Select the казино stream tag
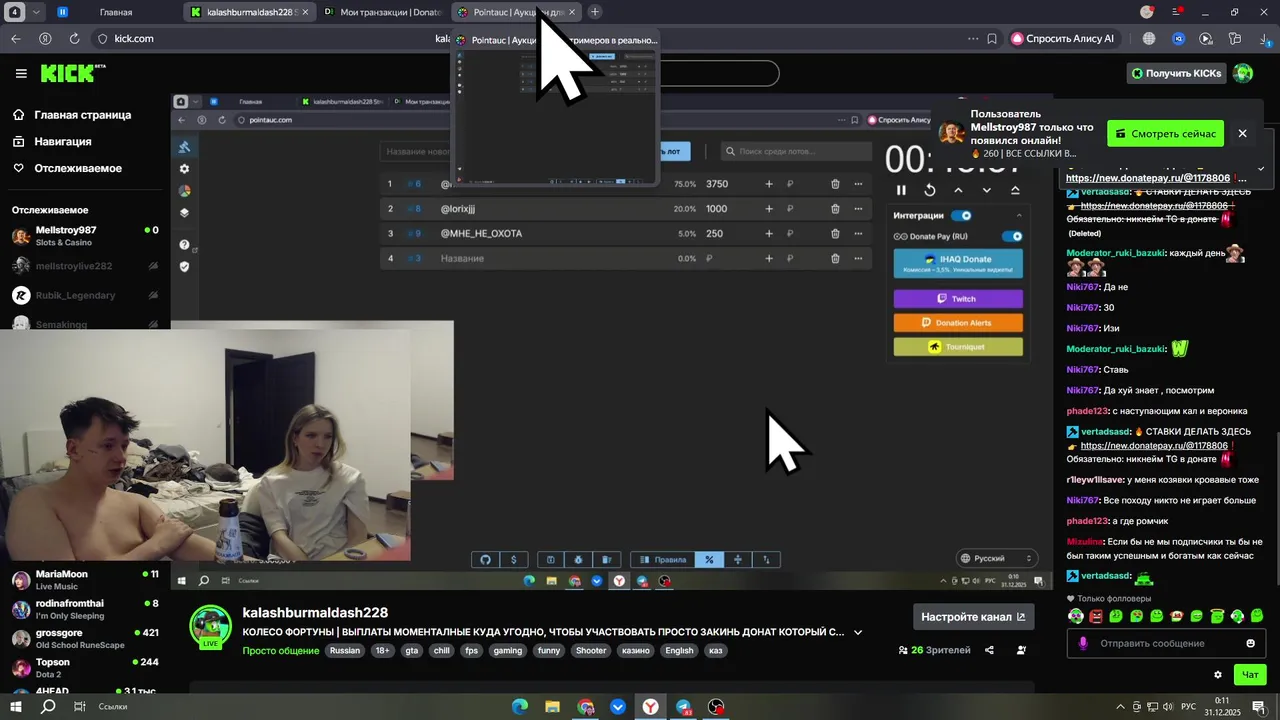This screenshot has height=720, width=1280. coord(635,650)
